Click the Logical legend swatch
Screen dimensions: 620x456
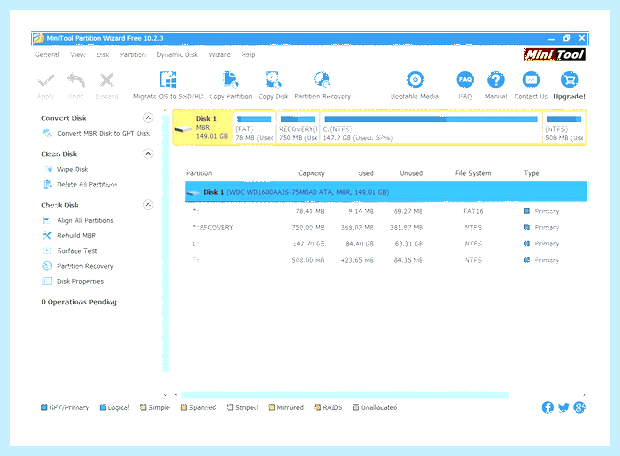[102, 407]
